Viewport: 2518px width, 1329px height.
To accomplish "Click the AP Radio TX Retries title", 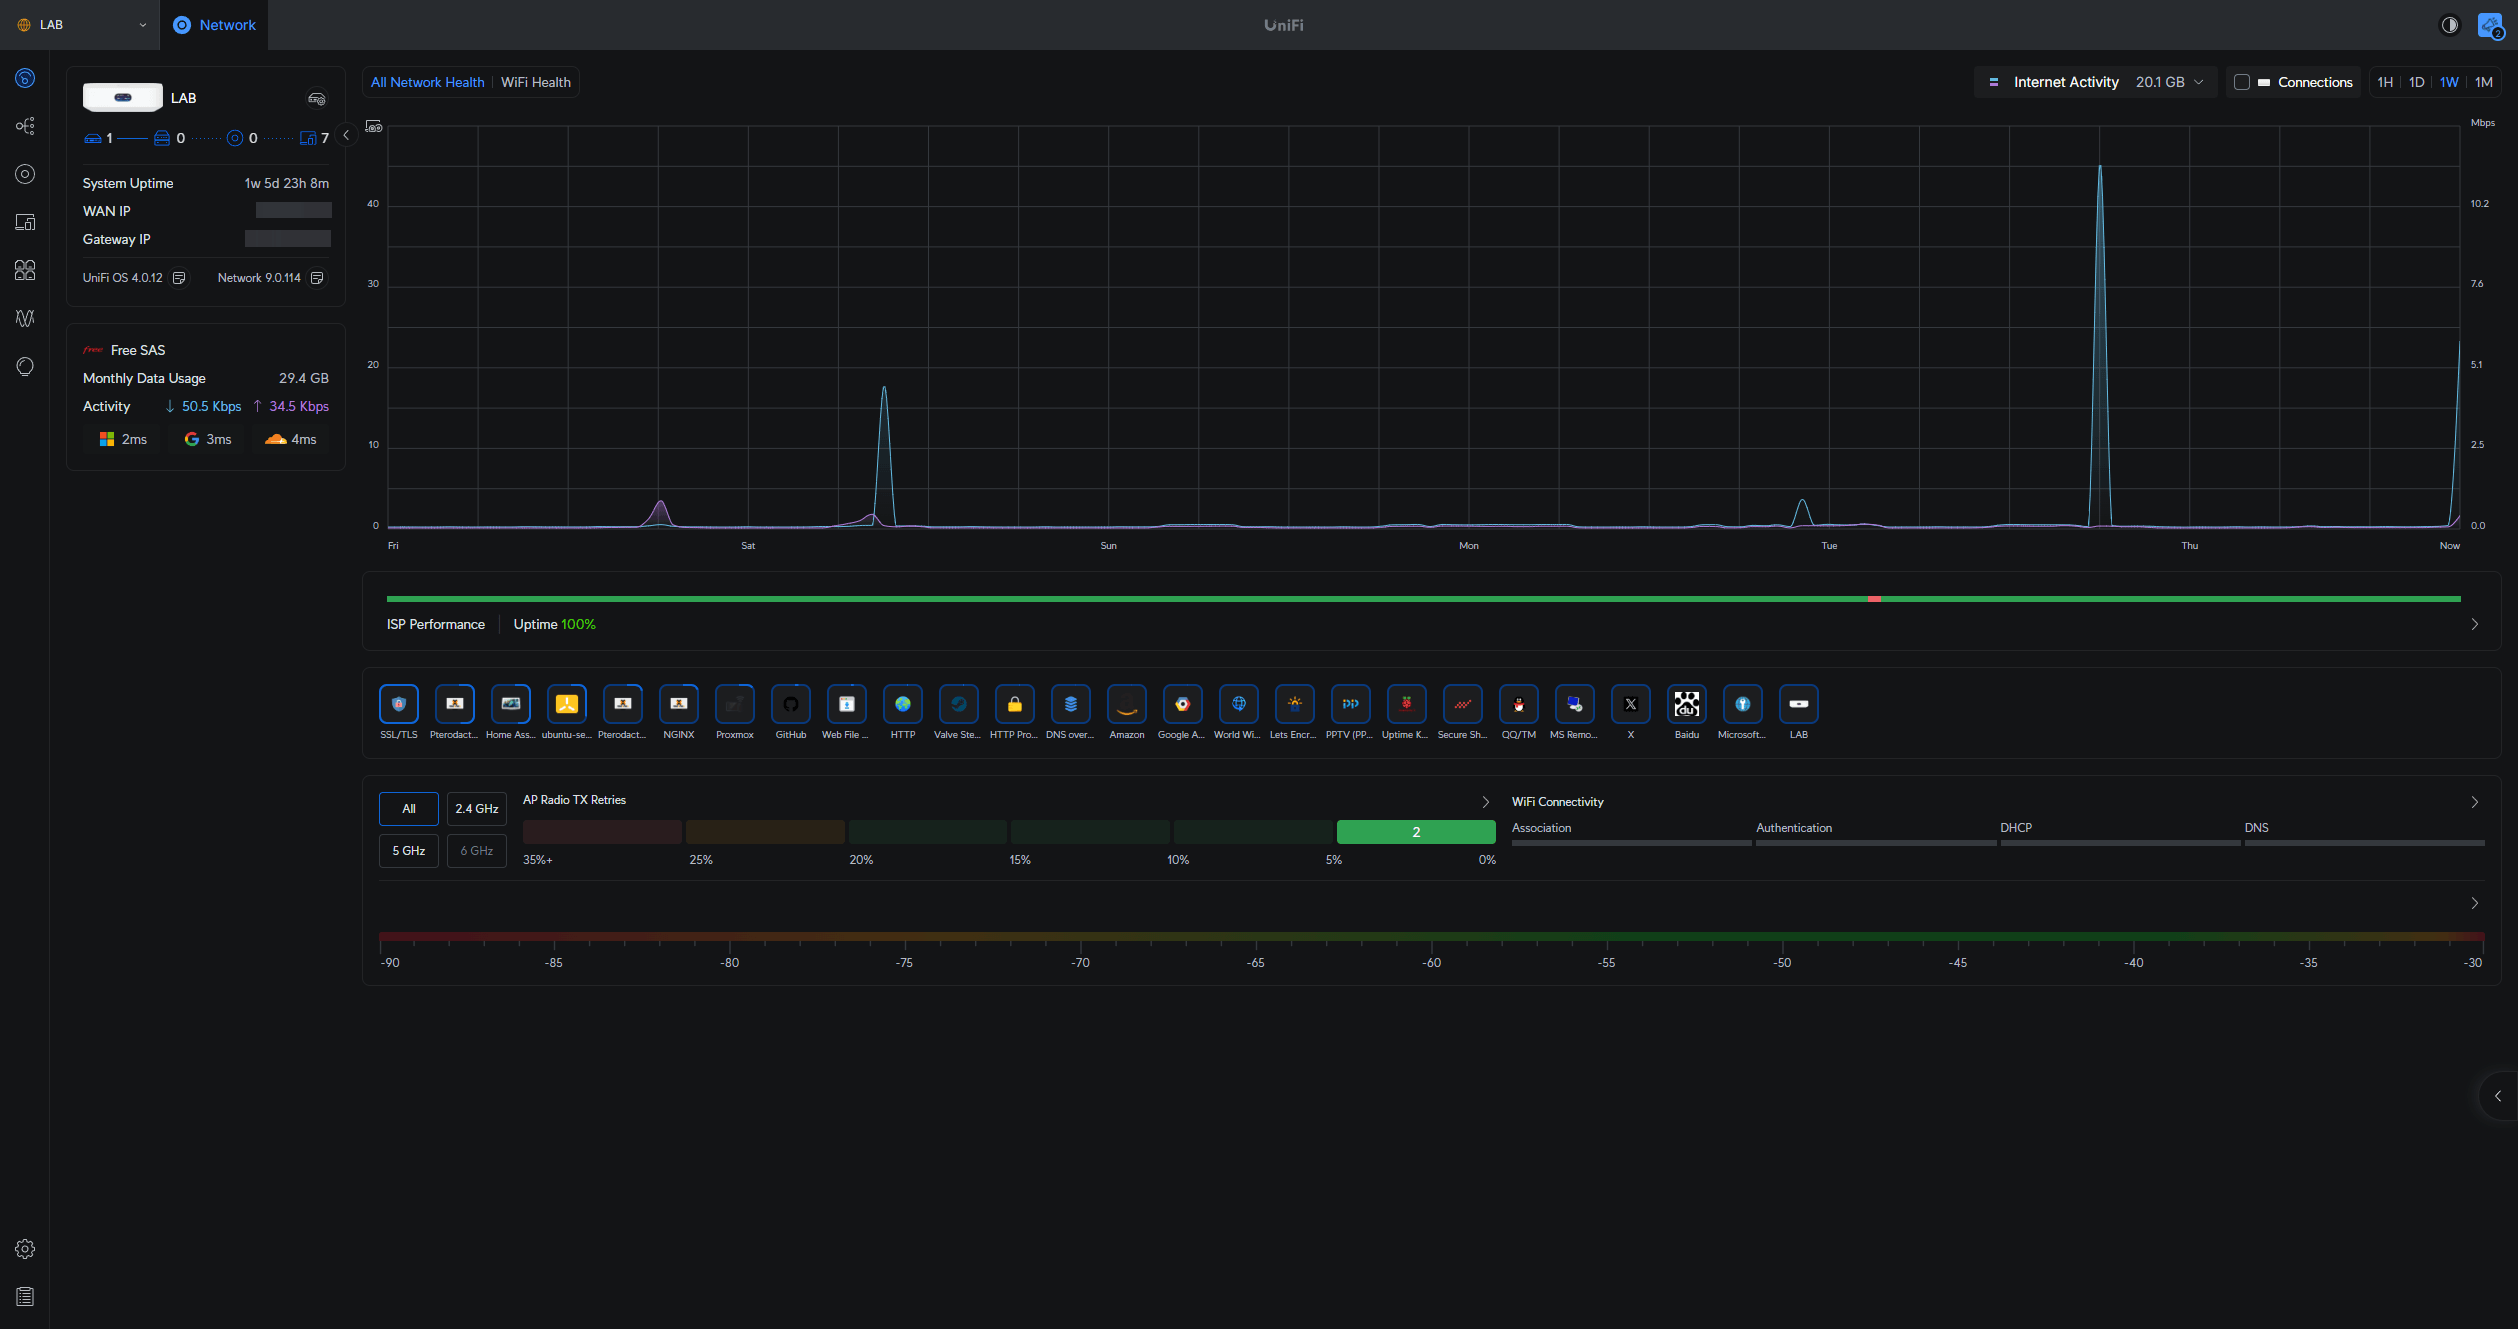I will click(x=574, y=800).
